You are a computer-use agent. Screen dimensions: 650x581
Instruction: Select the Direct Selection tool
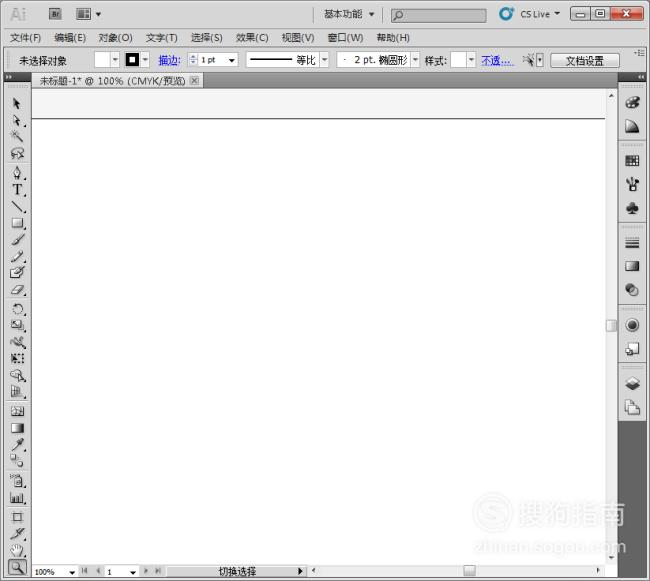17,120
